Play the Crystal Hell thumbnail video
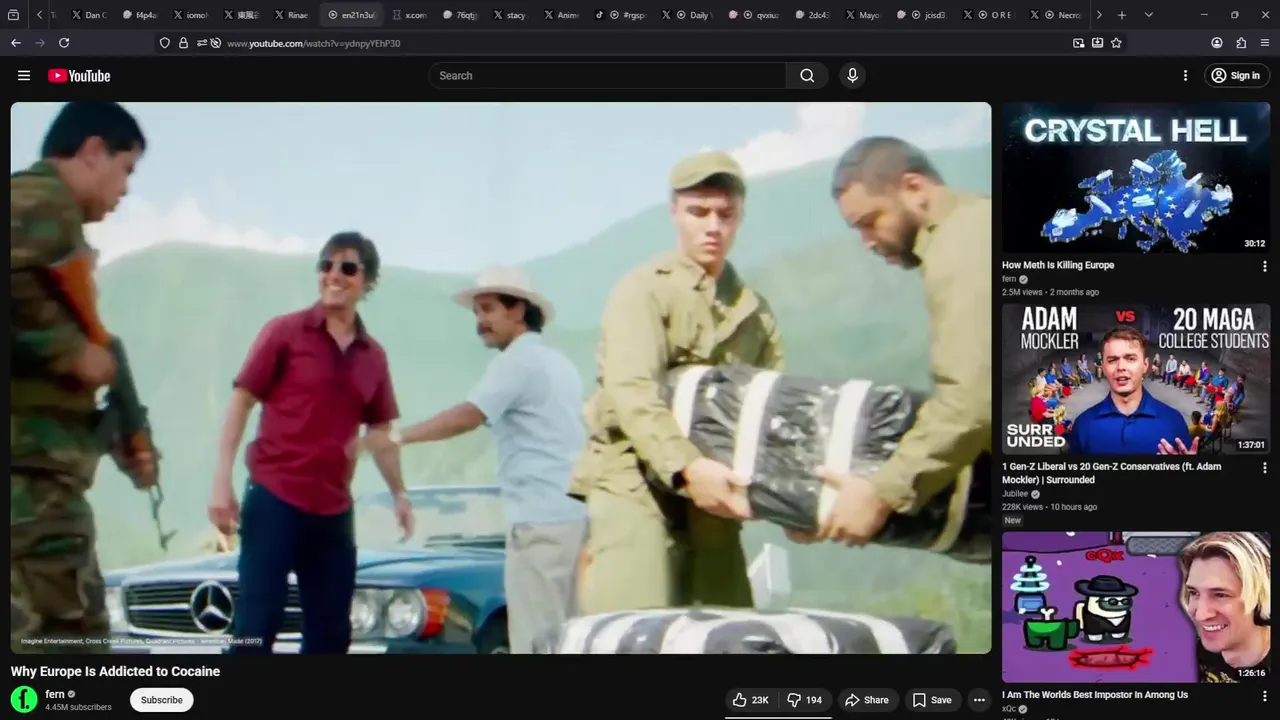This screenshot has width=1280, height=720. click(1136, 177)
